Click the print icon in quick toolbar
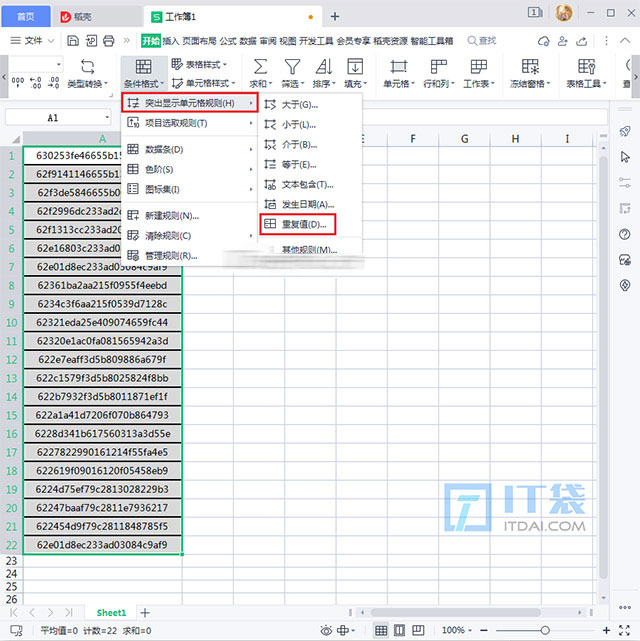The width and height of the screenshot is (640, 641). point(109,40)
